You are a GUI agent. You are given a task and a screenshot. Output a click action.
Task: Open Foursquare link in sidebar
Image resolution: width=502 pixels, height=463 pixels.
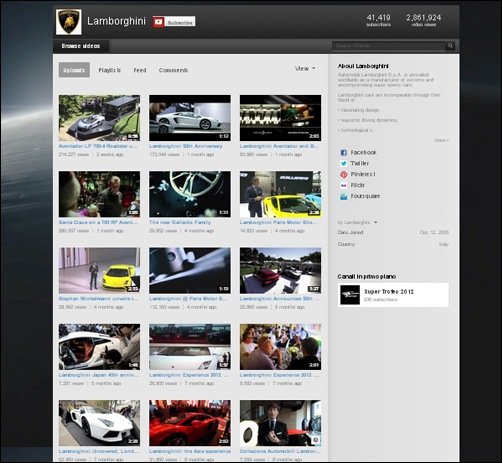(365, 196)
